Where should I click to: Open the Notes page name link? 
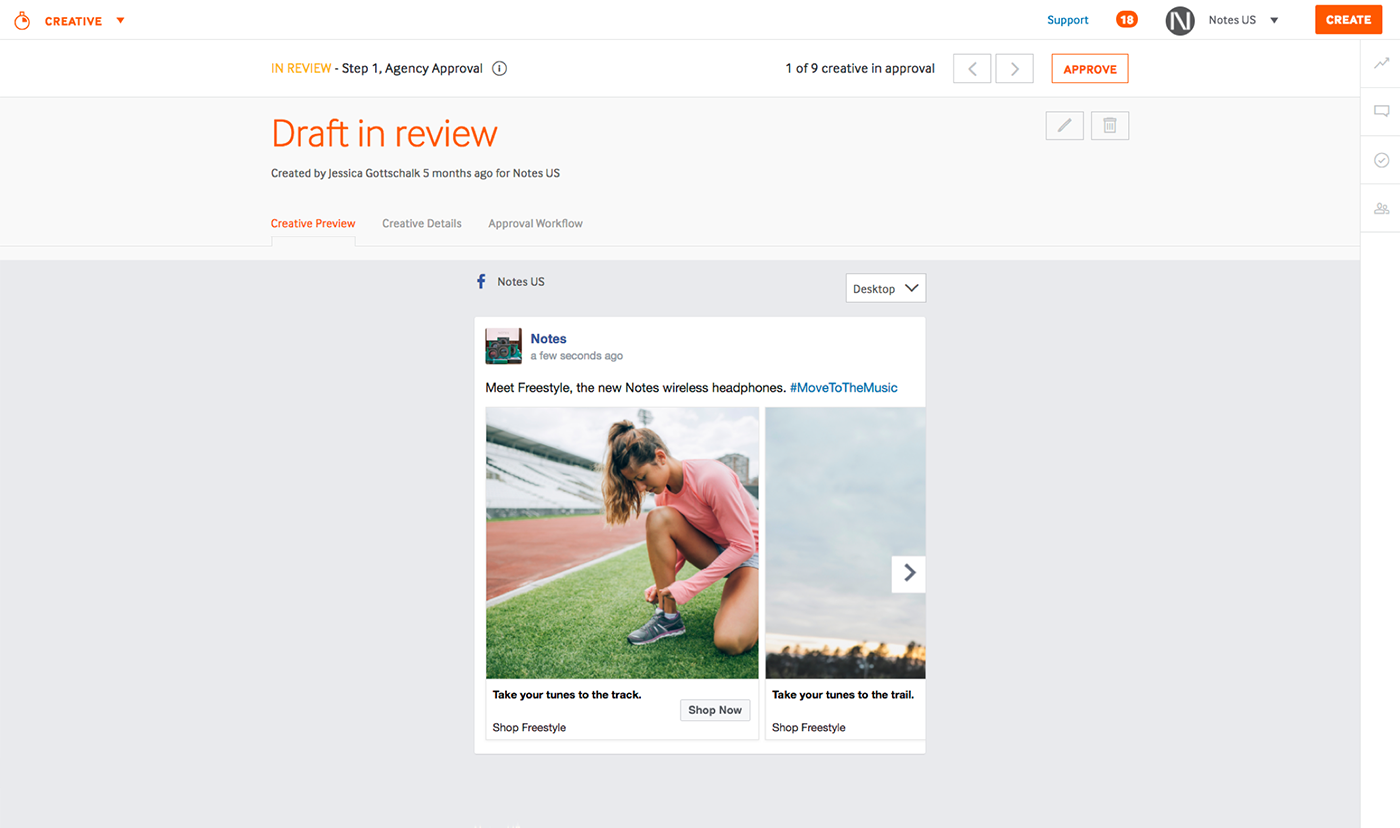[548, 339]
